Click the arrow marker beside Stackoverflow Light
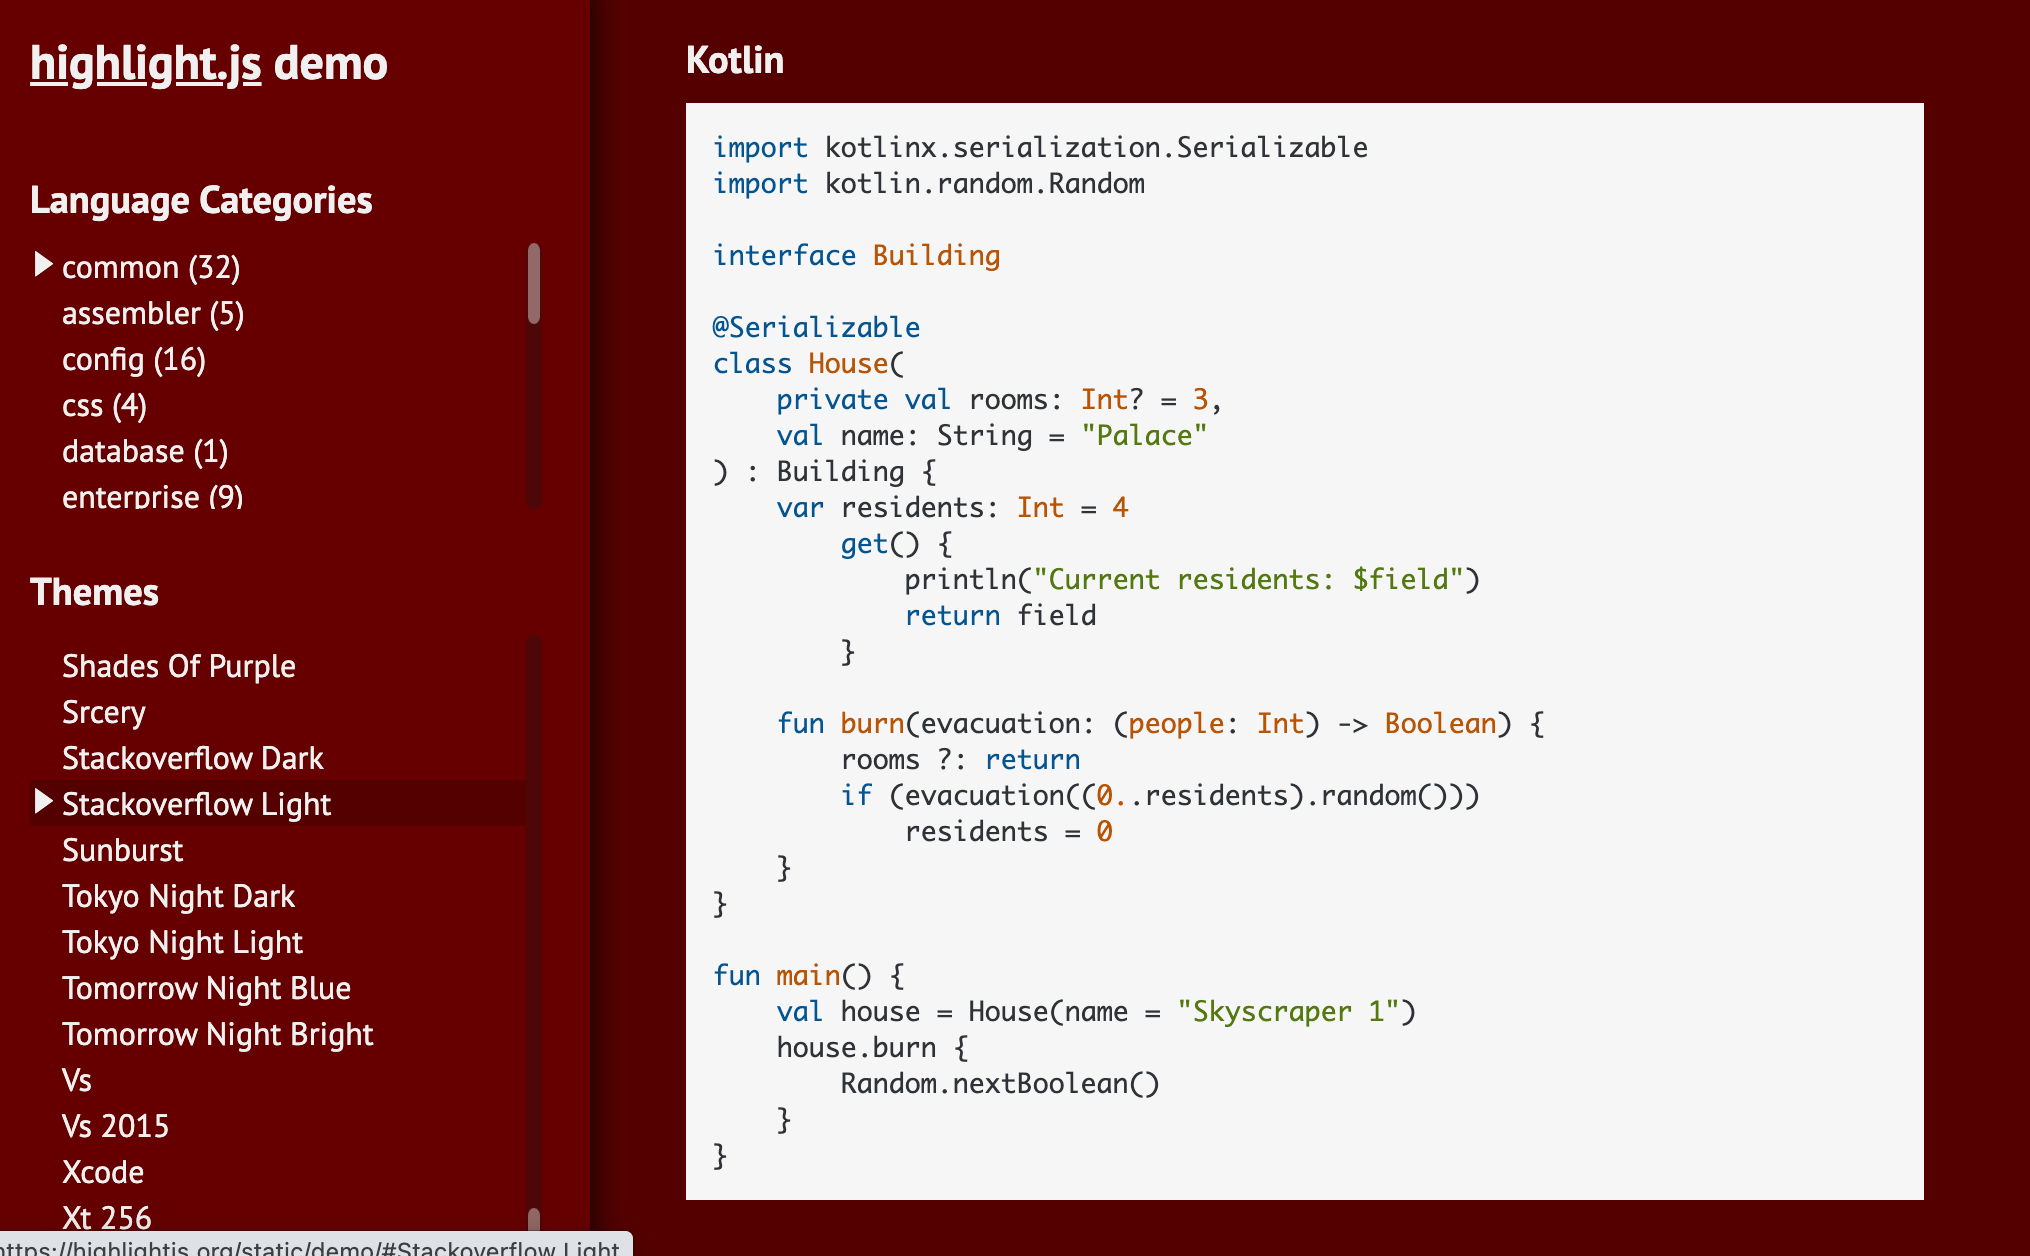 [43, 802]
